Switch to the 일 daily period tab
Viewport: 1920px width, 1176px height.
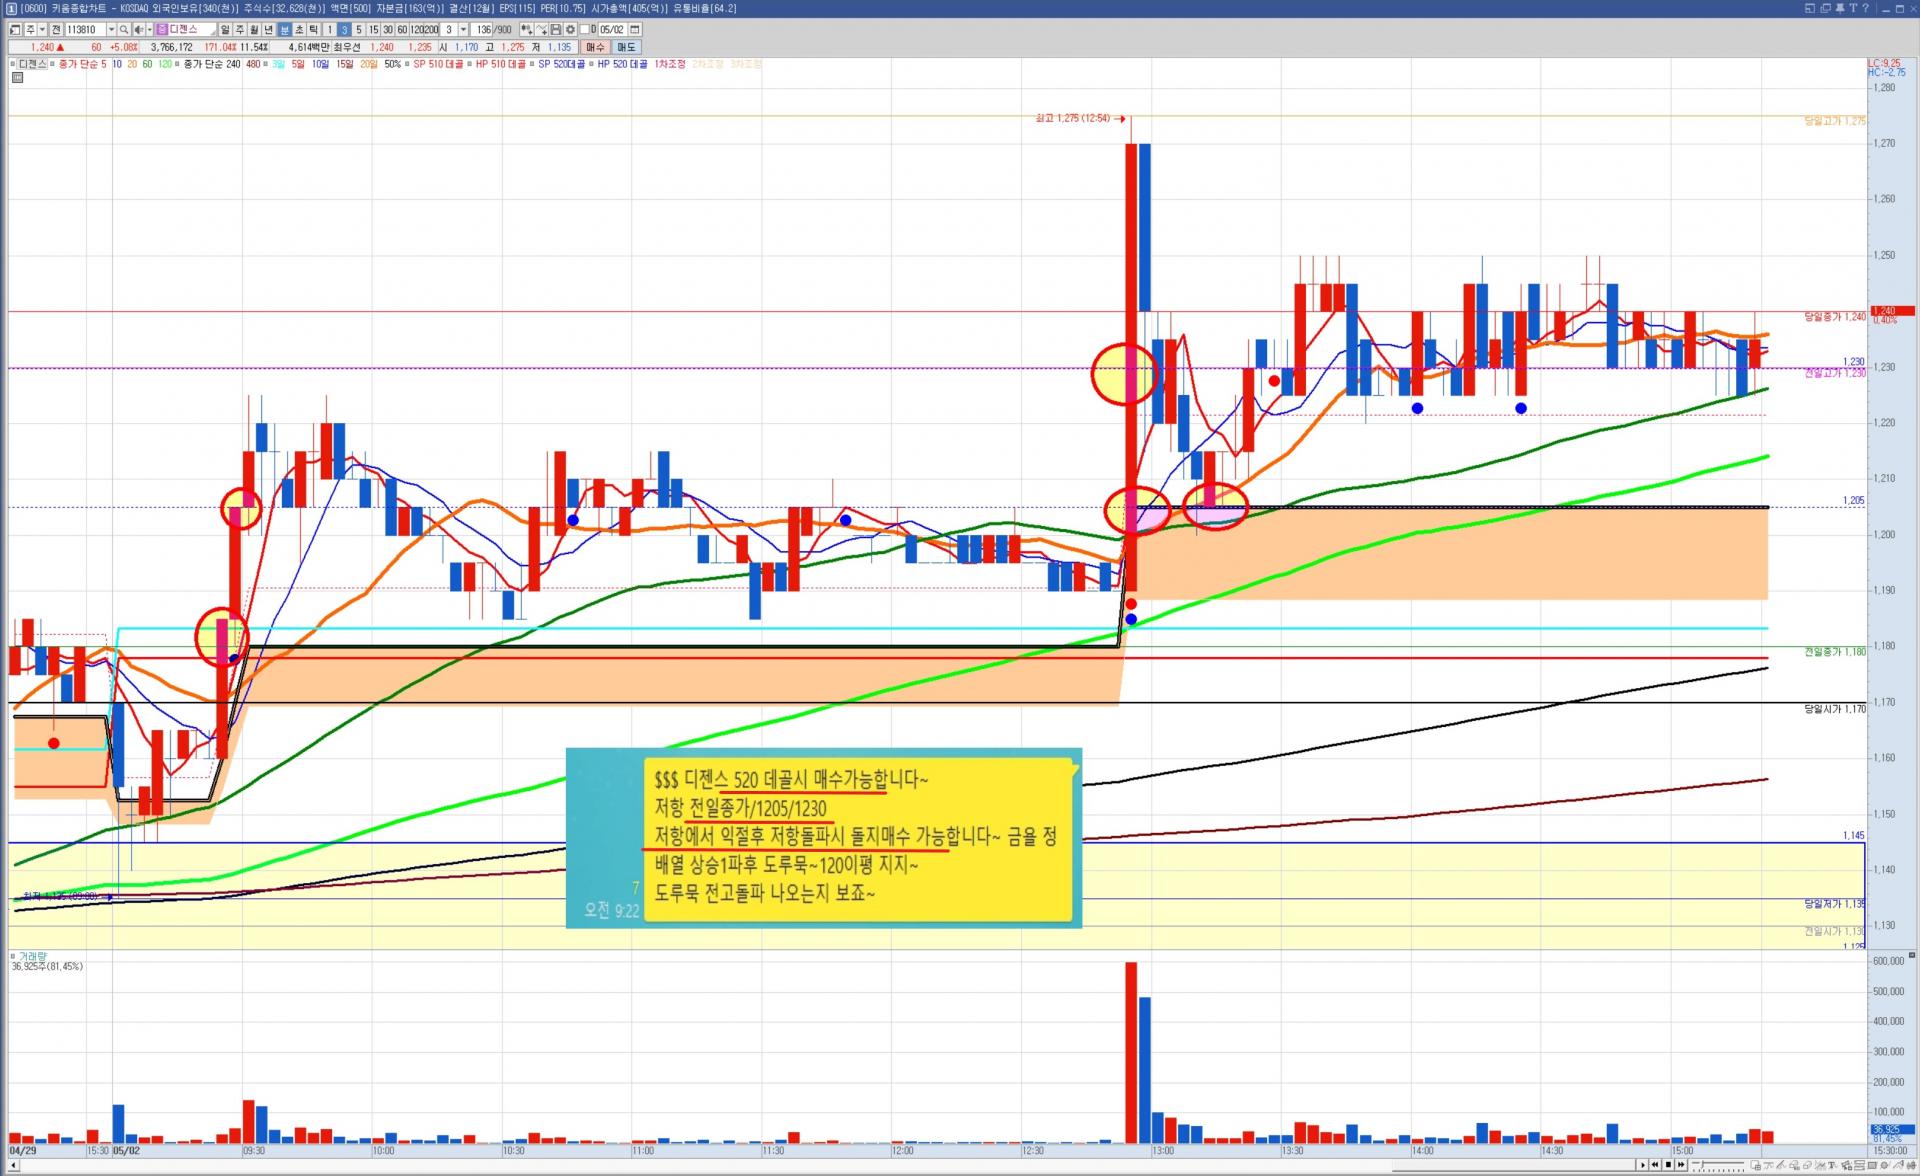(x=225, y=30)
